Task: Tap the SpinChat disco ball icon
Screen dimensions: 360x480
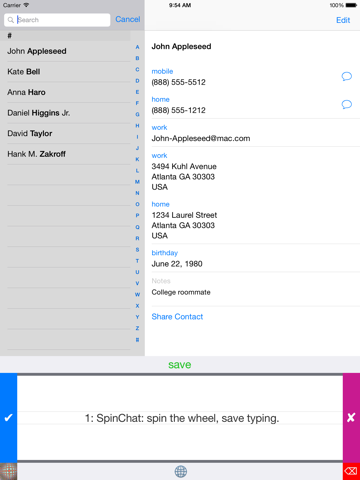Action: point(8,471)
